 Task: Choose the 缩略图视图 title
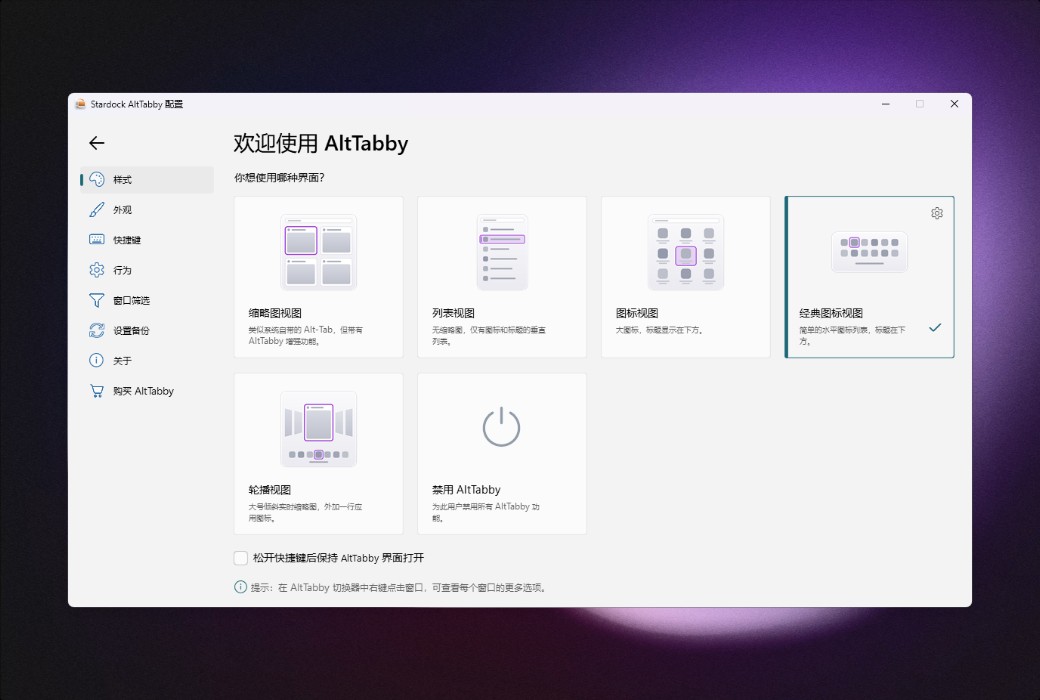275,313
